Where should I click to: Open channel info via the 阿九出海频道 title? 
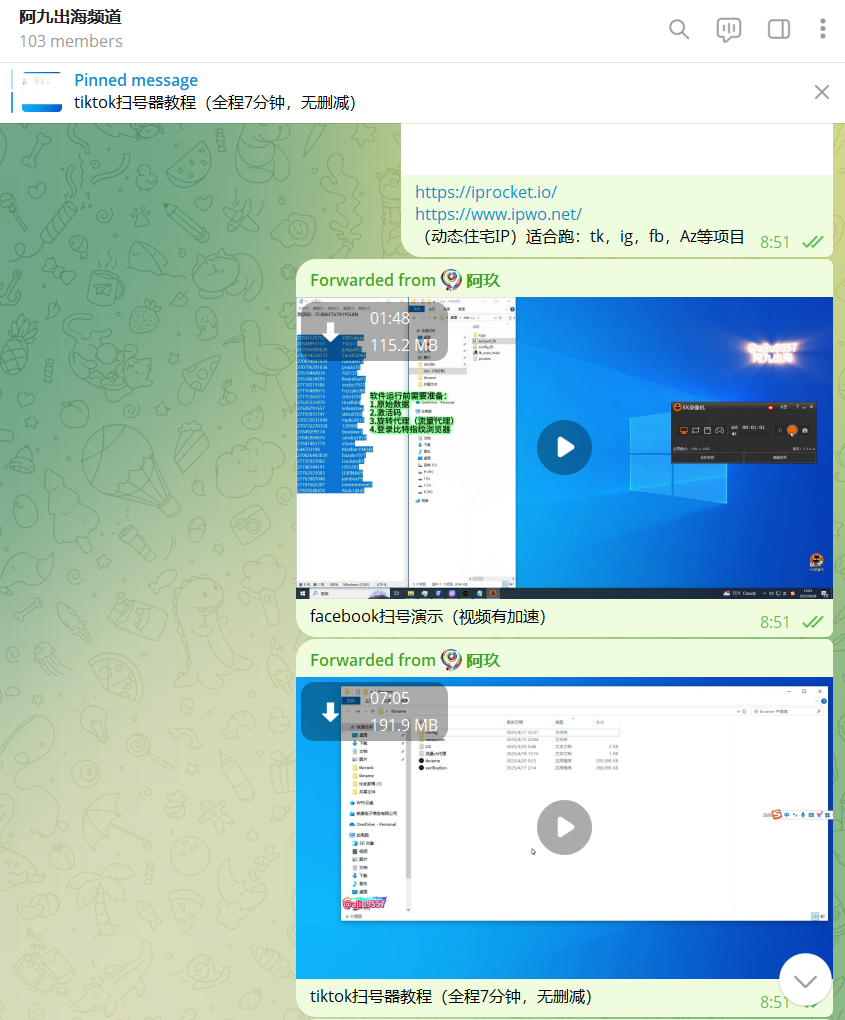pos(70,17)
